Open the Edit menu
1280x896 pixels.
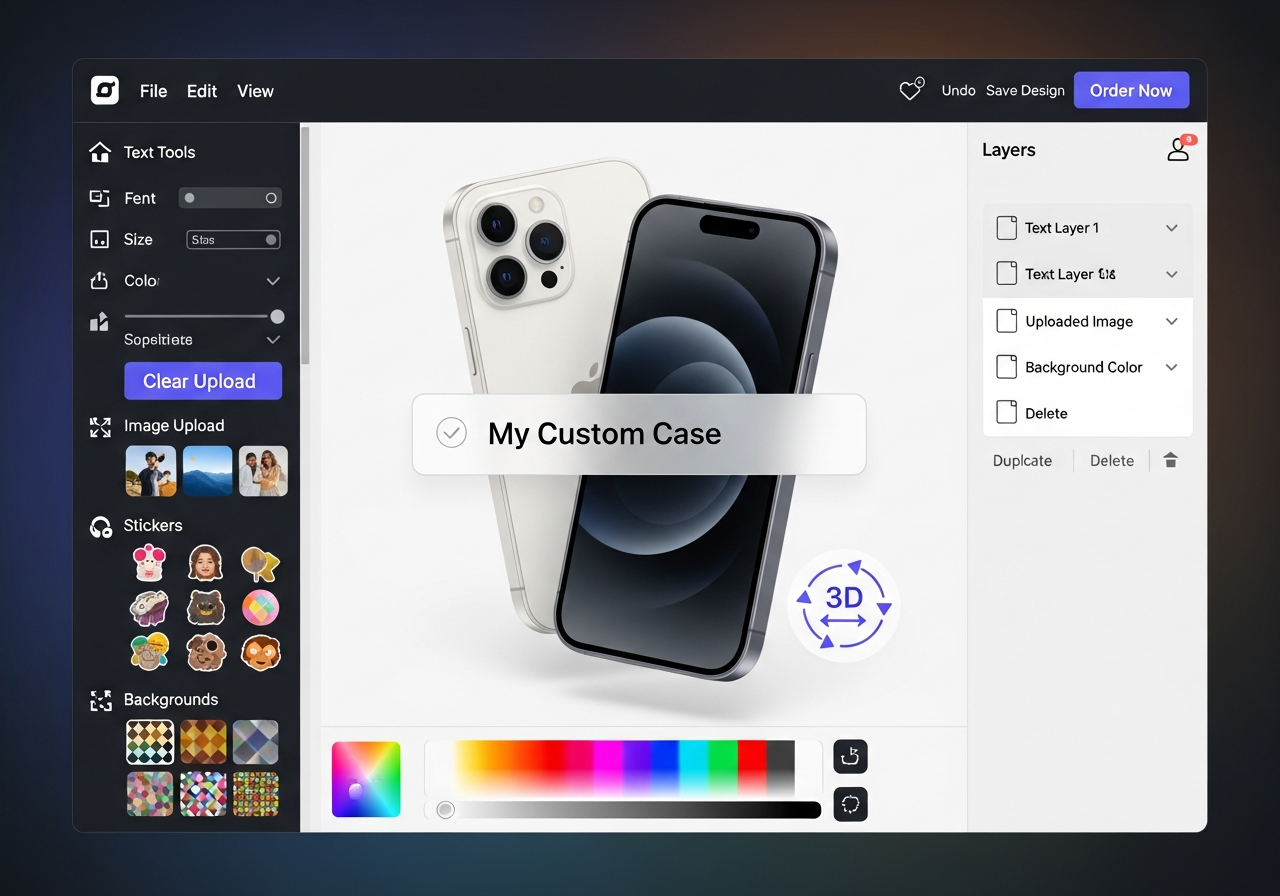coord(201,91)
